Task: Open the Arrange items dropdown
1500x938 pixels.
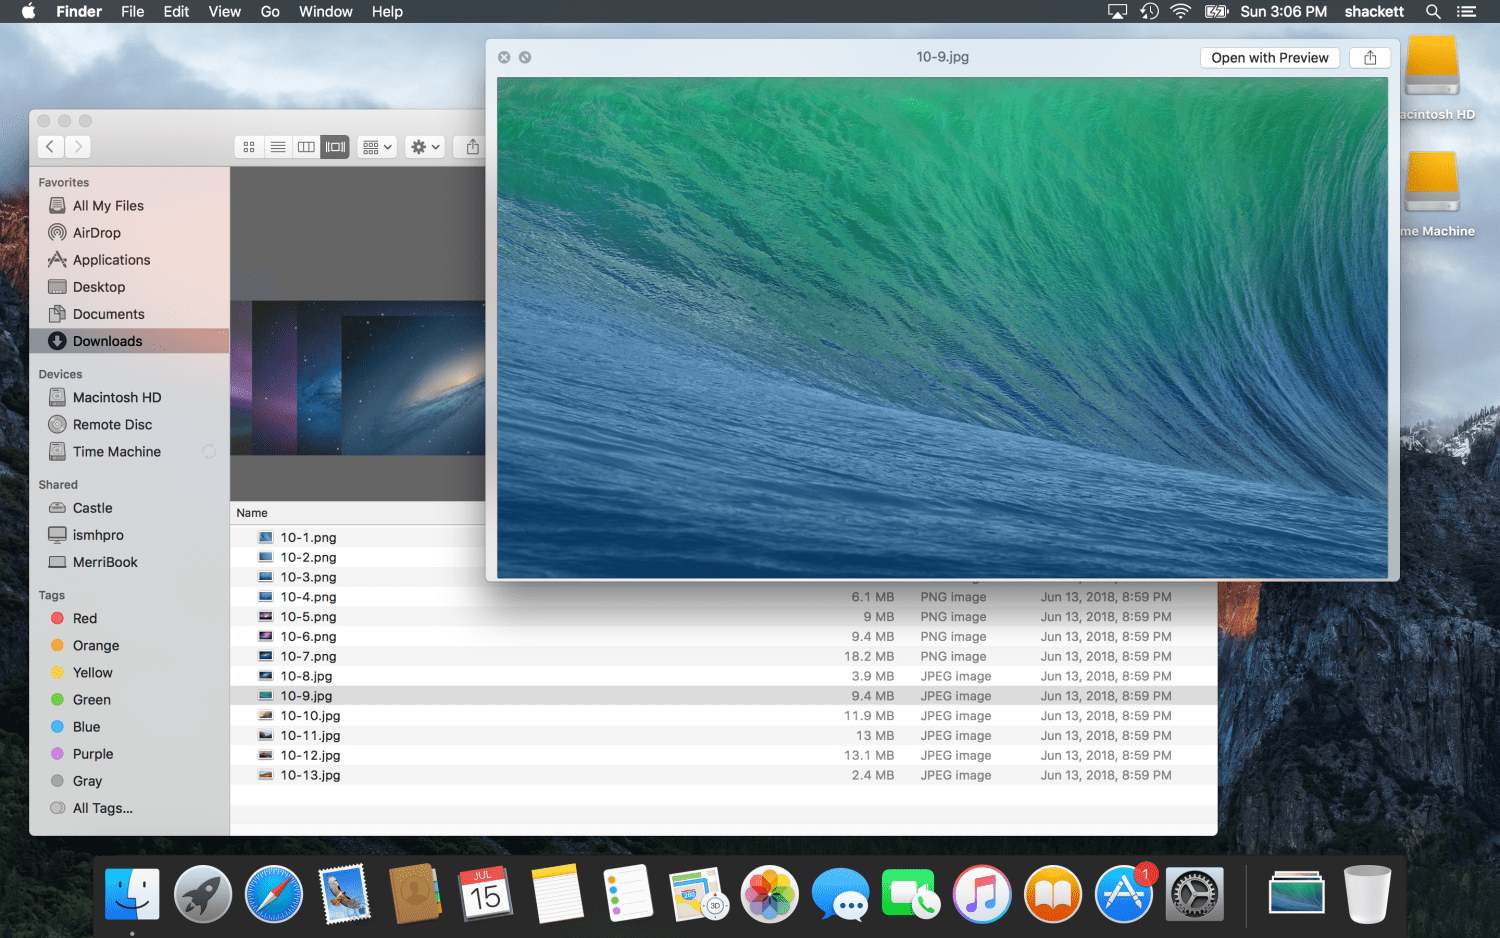Action: pos(377,147)
